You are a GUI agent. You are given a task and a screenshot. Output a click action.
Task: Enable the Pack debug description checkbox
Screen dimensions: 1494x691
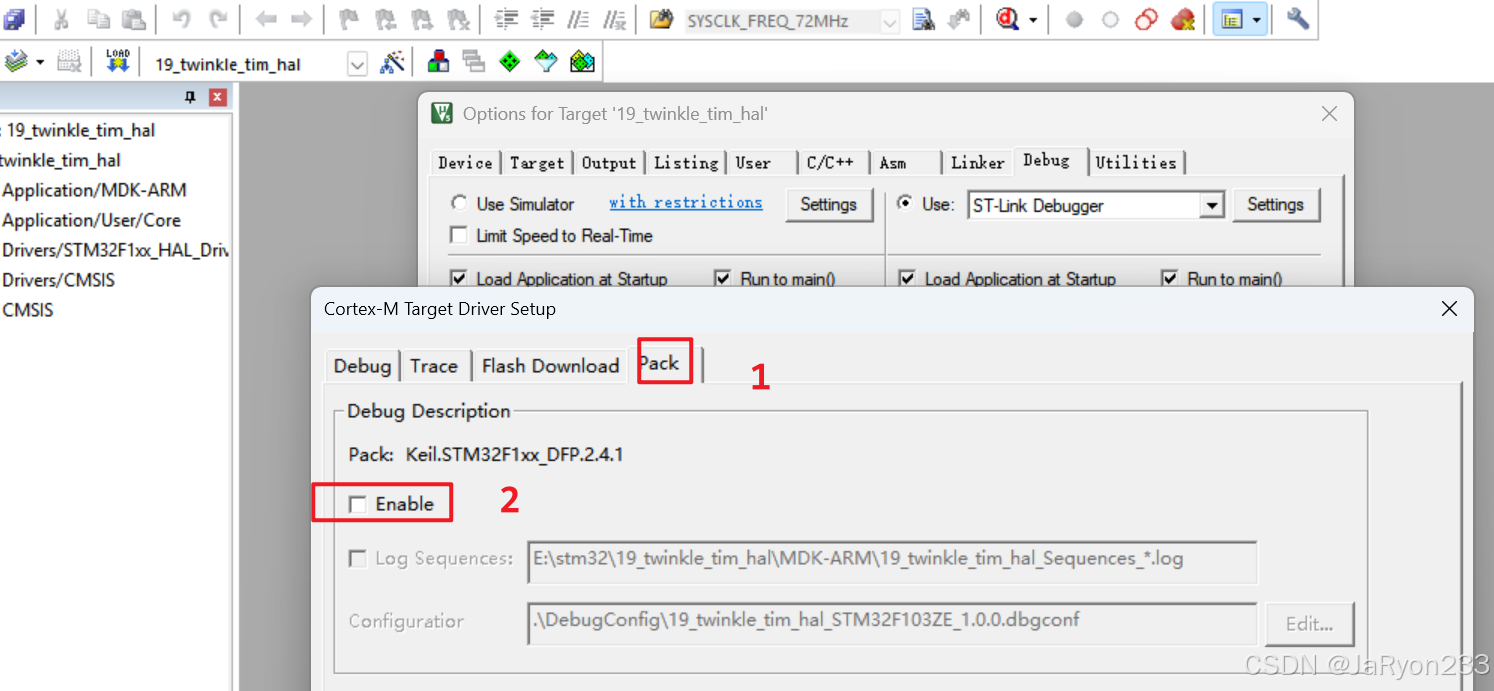[357, 504]
